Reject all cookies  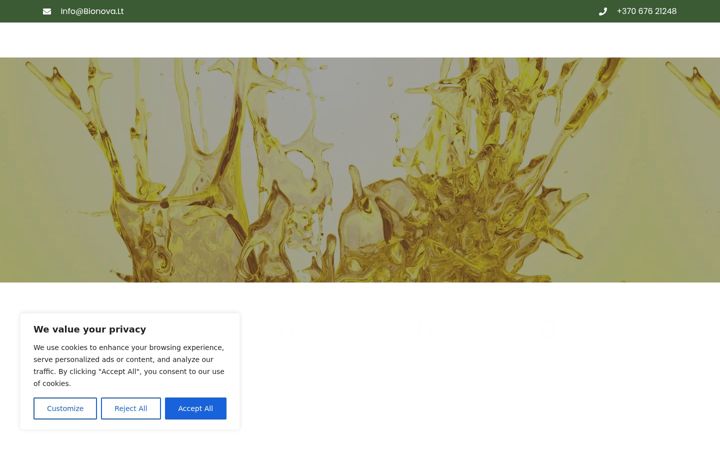[x=131, y=408]
